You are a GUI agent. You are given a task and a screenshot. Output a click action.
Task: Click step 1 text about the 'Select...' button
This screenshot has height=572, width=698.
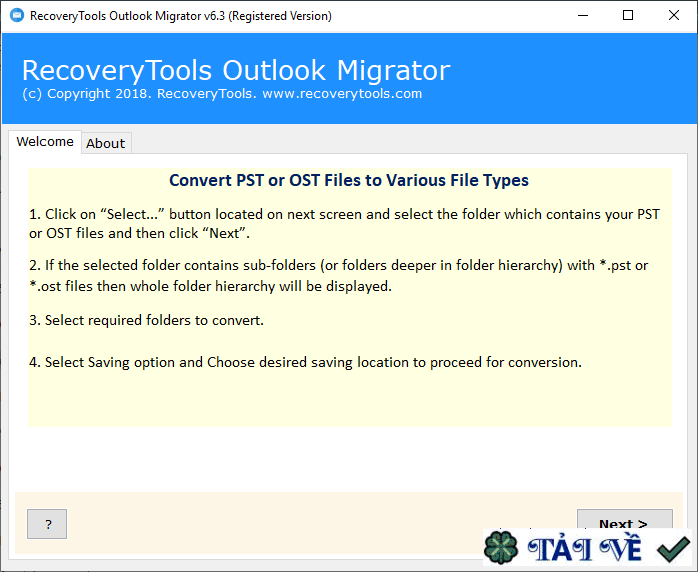tap(344, 223)
